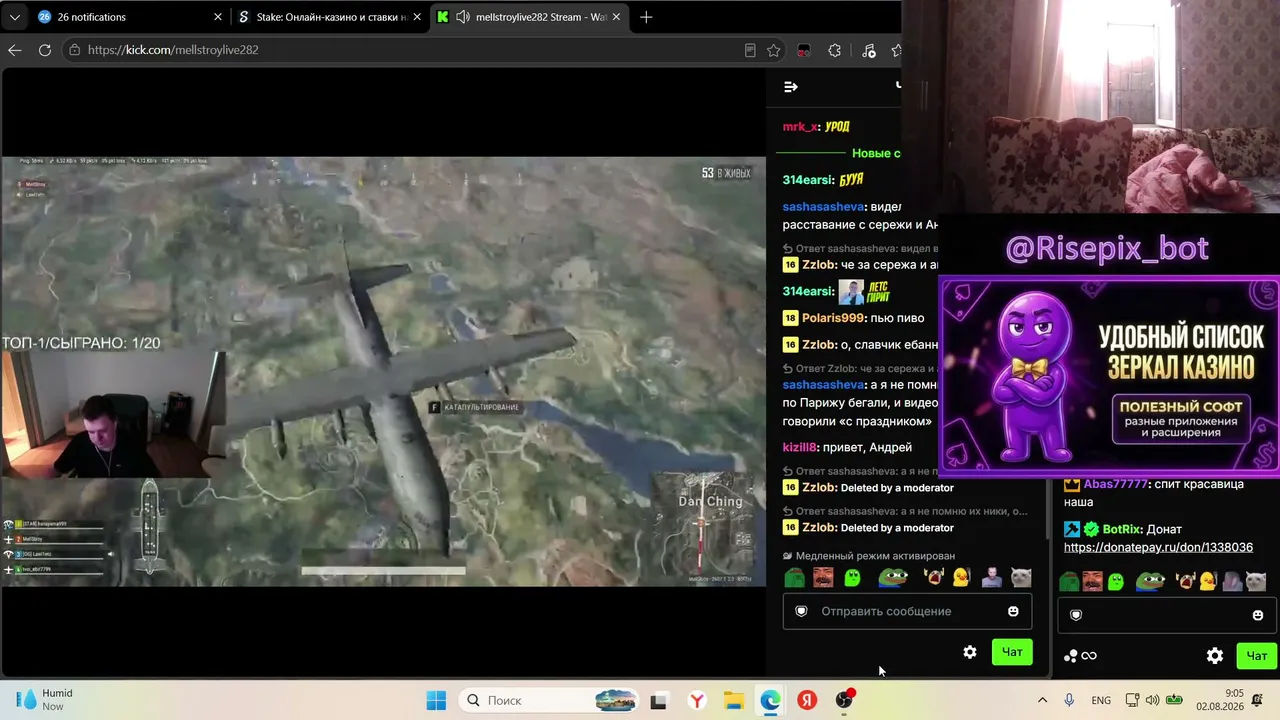Open mrk_x user profile in chat
Image resolution: width=1280 pixels, height=720 pixels.
pyautogui.click(x=800, y=127)
